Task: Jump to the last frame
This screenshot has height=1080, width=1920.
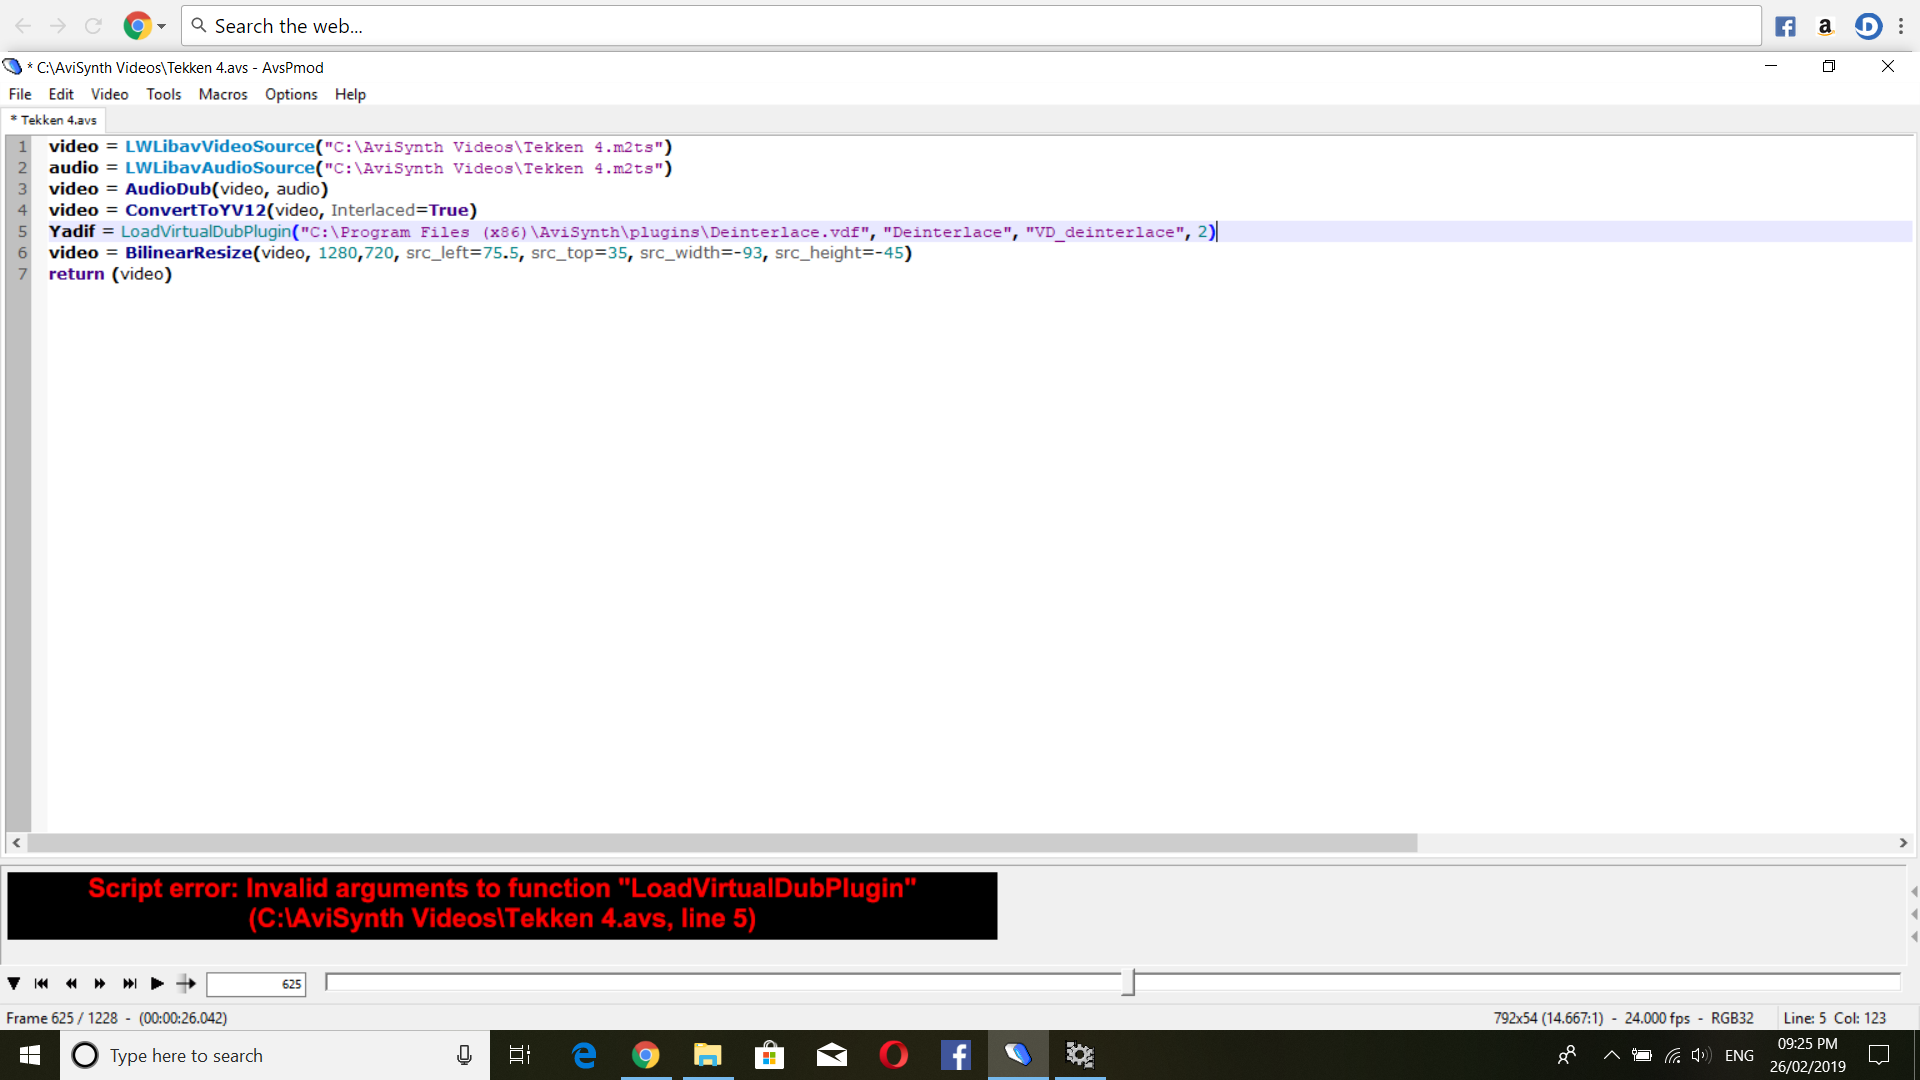Action: (129, 984)
